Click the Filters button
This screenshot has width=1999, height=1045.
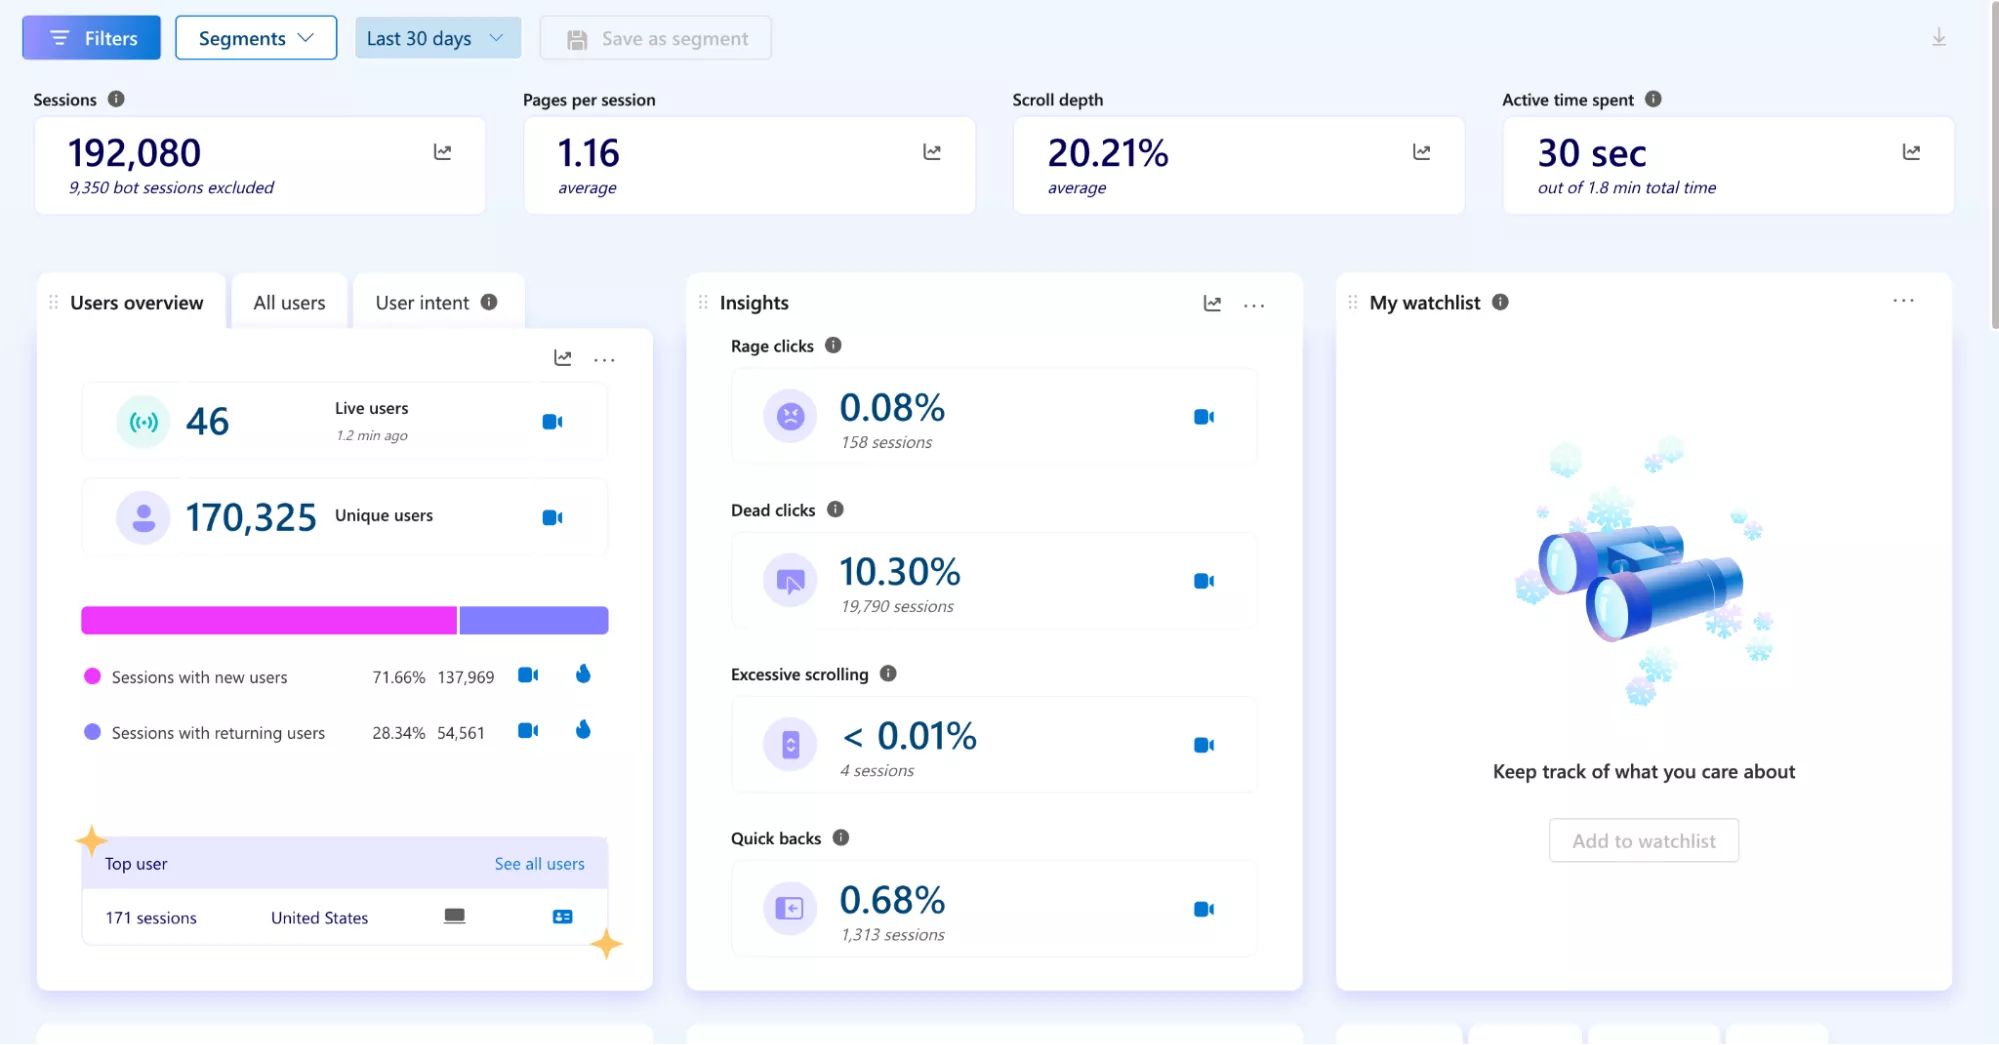[x=92, y=38]
